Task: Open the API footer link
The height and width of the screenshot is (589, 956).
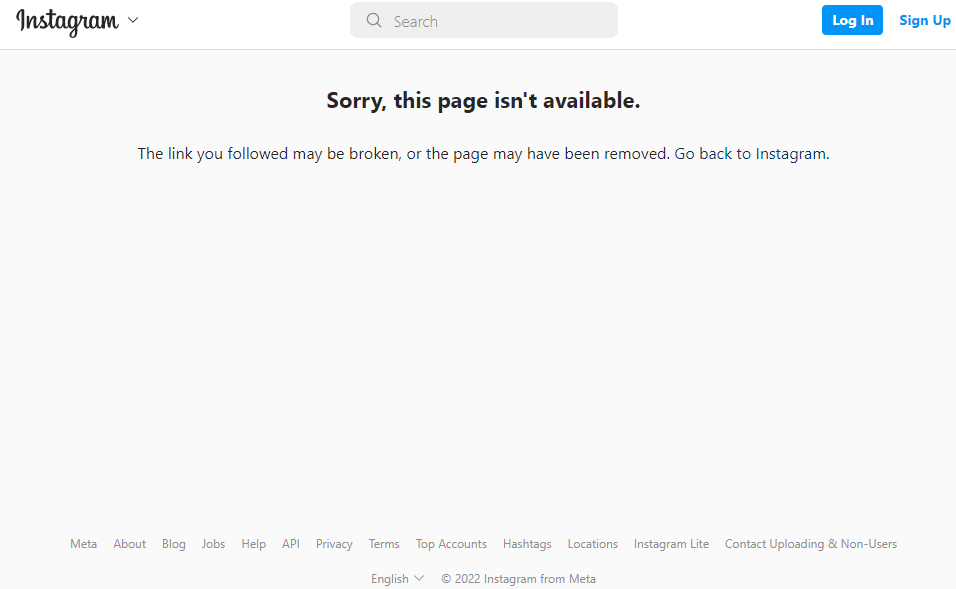Action: (291, 544)
